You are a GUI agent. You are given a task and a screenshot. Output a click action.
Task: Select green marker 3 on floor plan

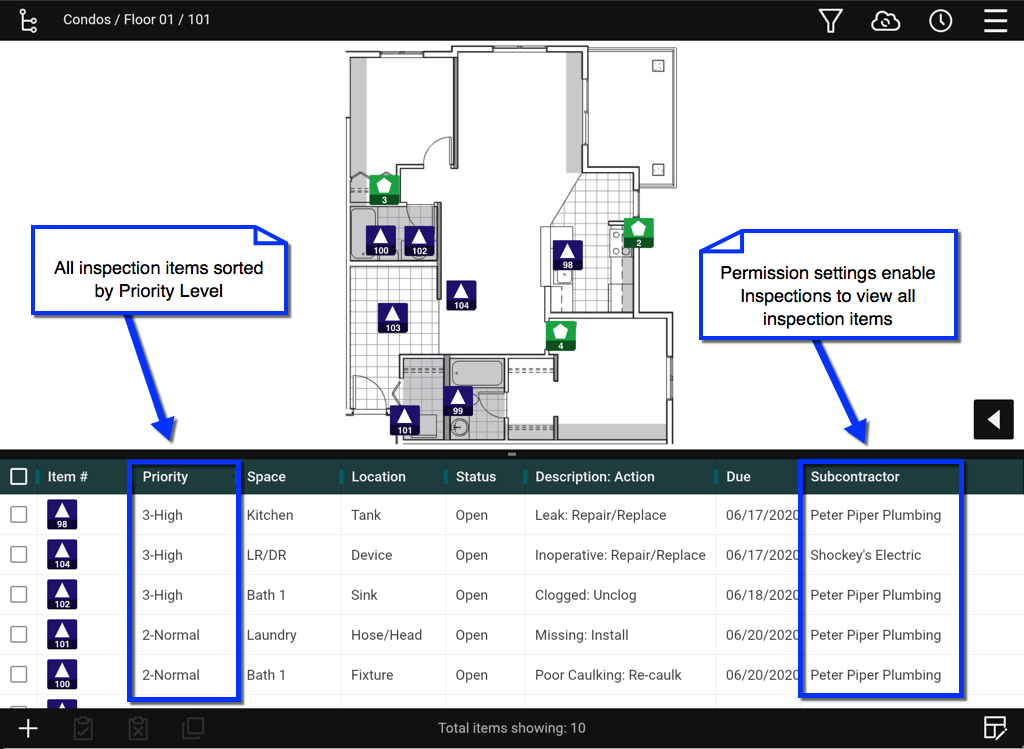[384, 189]
